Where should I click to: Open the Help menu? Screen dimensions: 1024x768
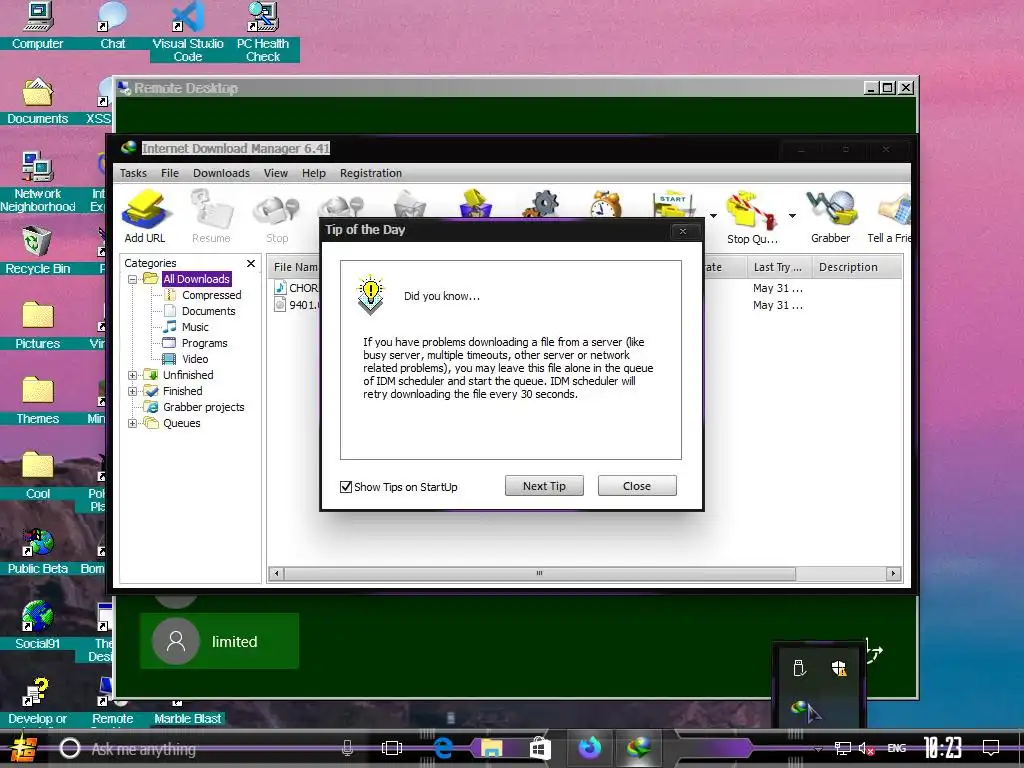pos(313,173)
